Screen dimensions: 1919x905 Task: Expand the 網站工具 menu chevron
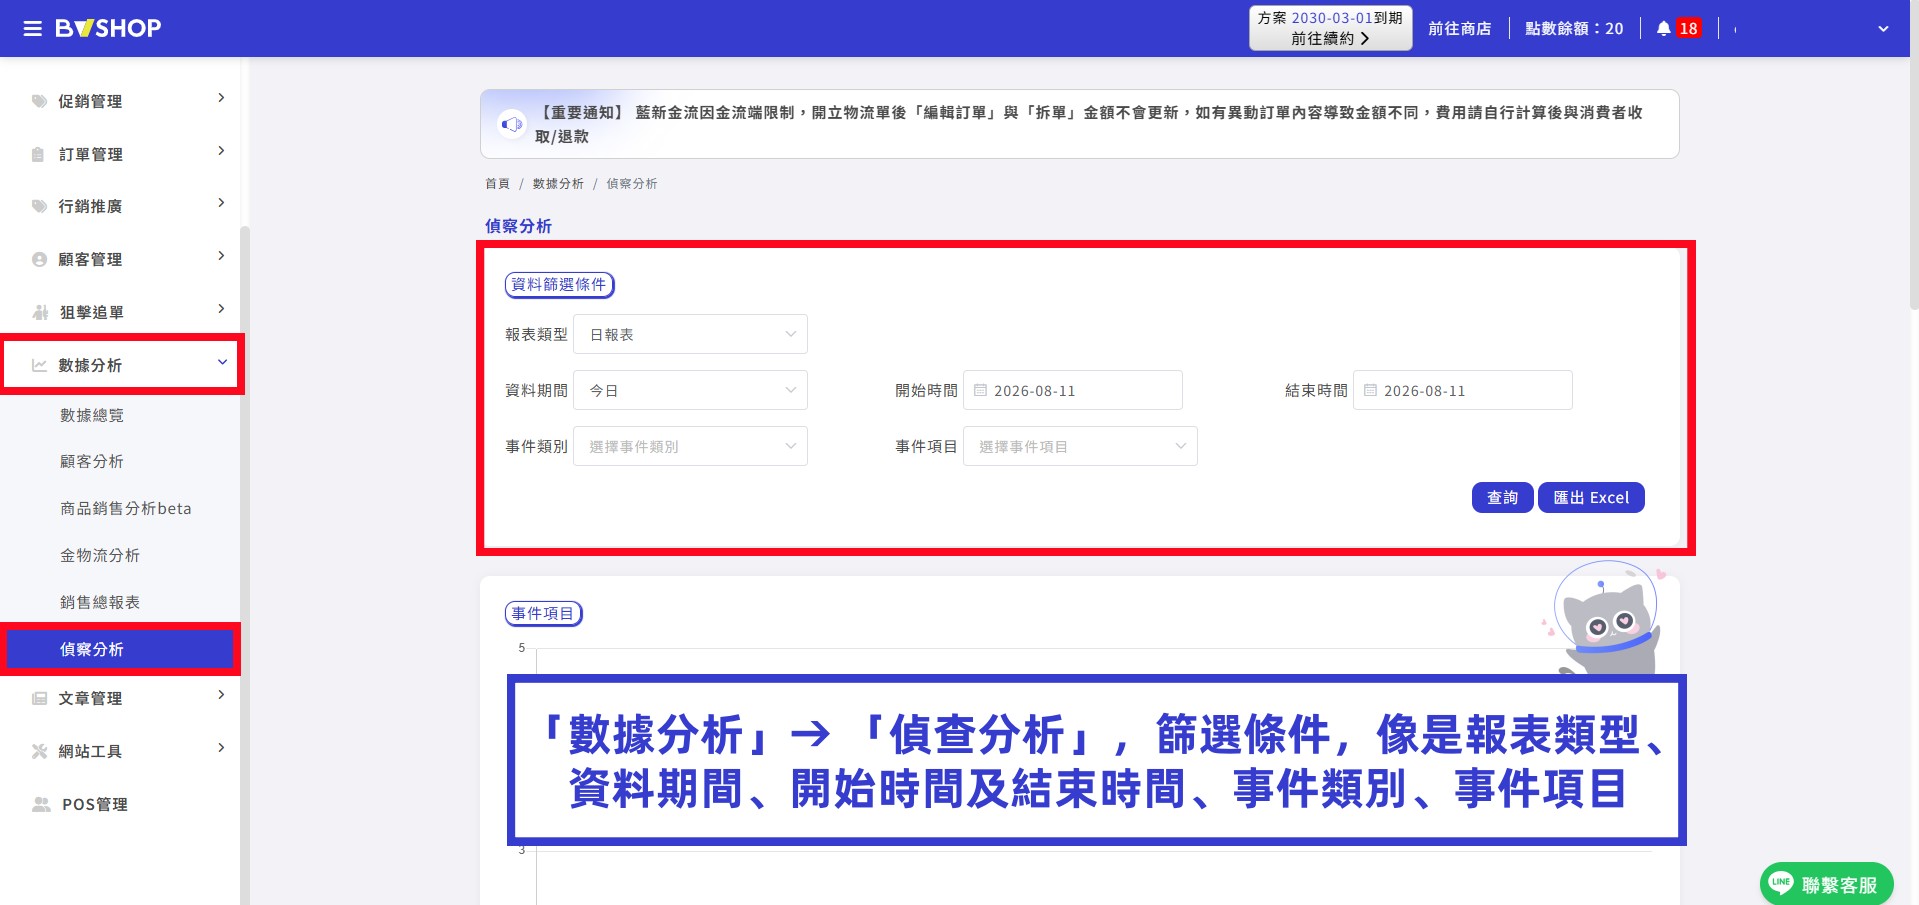coord(221,748)
